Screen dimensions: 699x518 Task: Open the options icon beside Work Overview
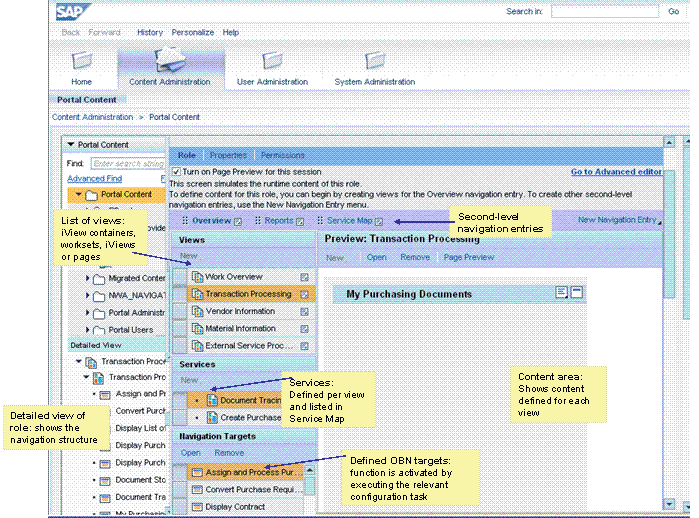coord(304,277)
